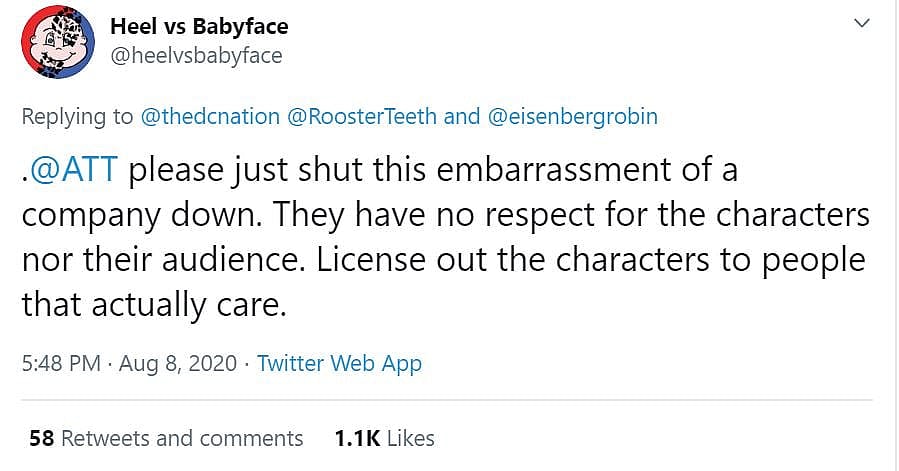Visit the @RoosterTeeth mention link
899x471 pixels.
click(x=362, y=116)
